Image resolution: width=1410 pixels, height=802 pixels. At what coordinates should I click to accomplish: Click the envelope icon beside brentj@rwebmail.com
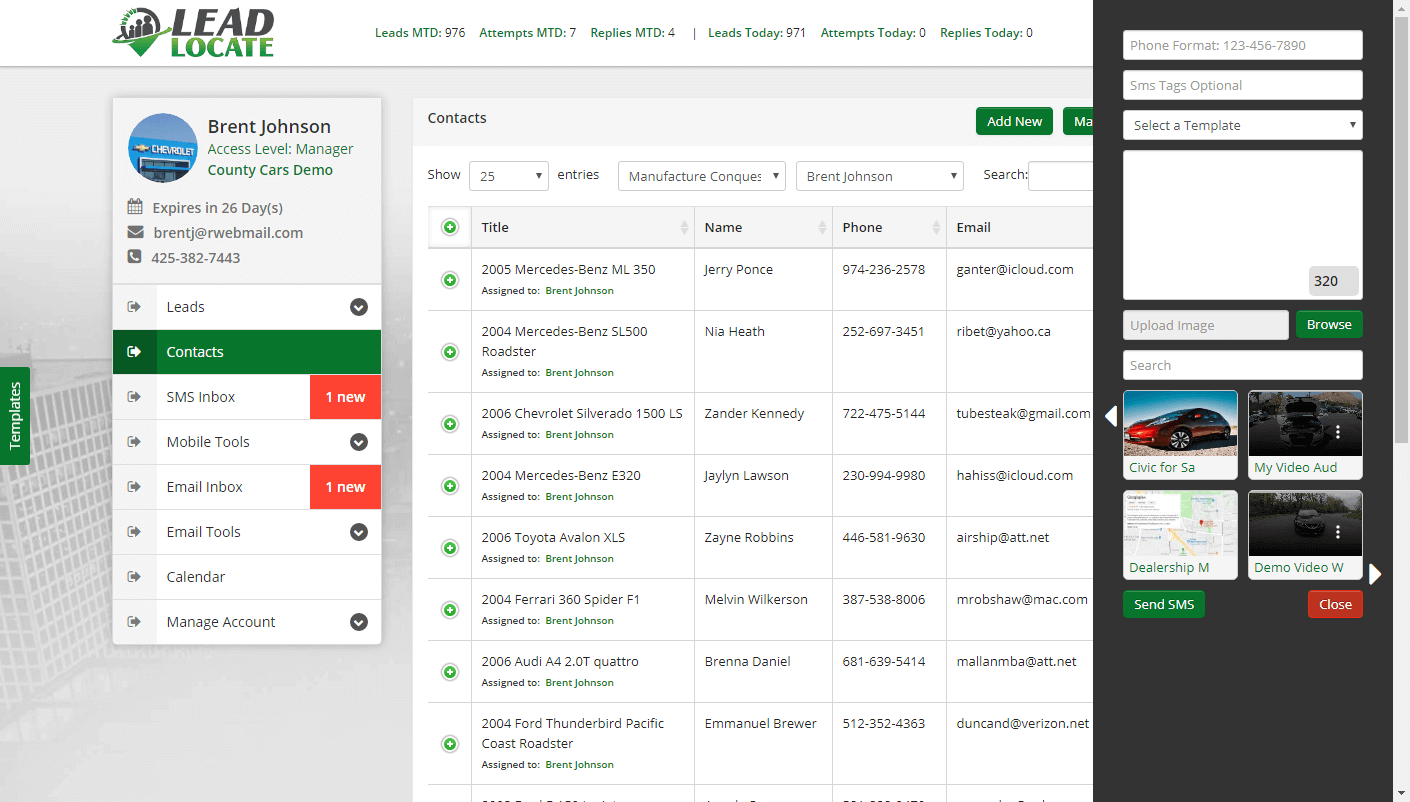coord(135,232)
